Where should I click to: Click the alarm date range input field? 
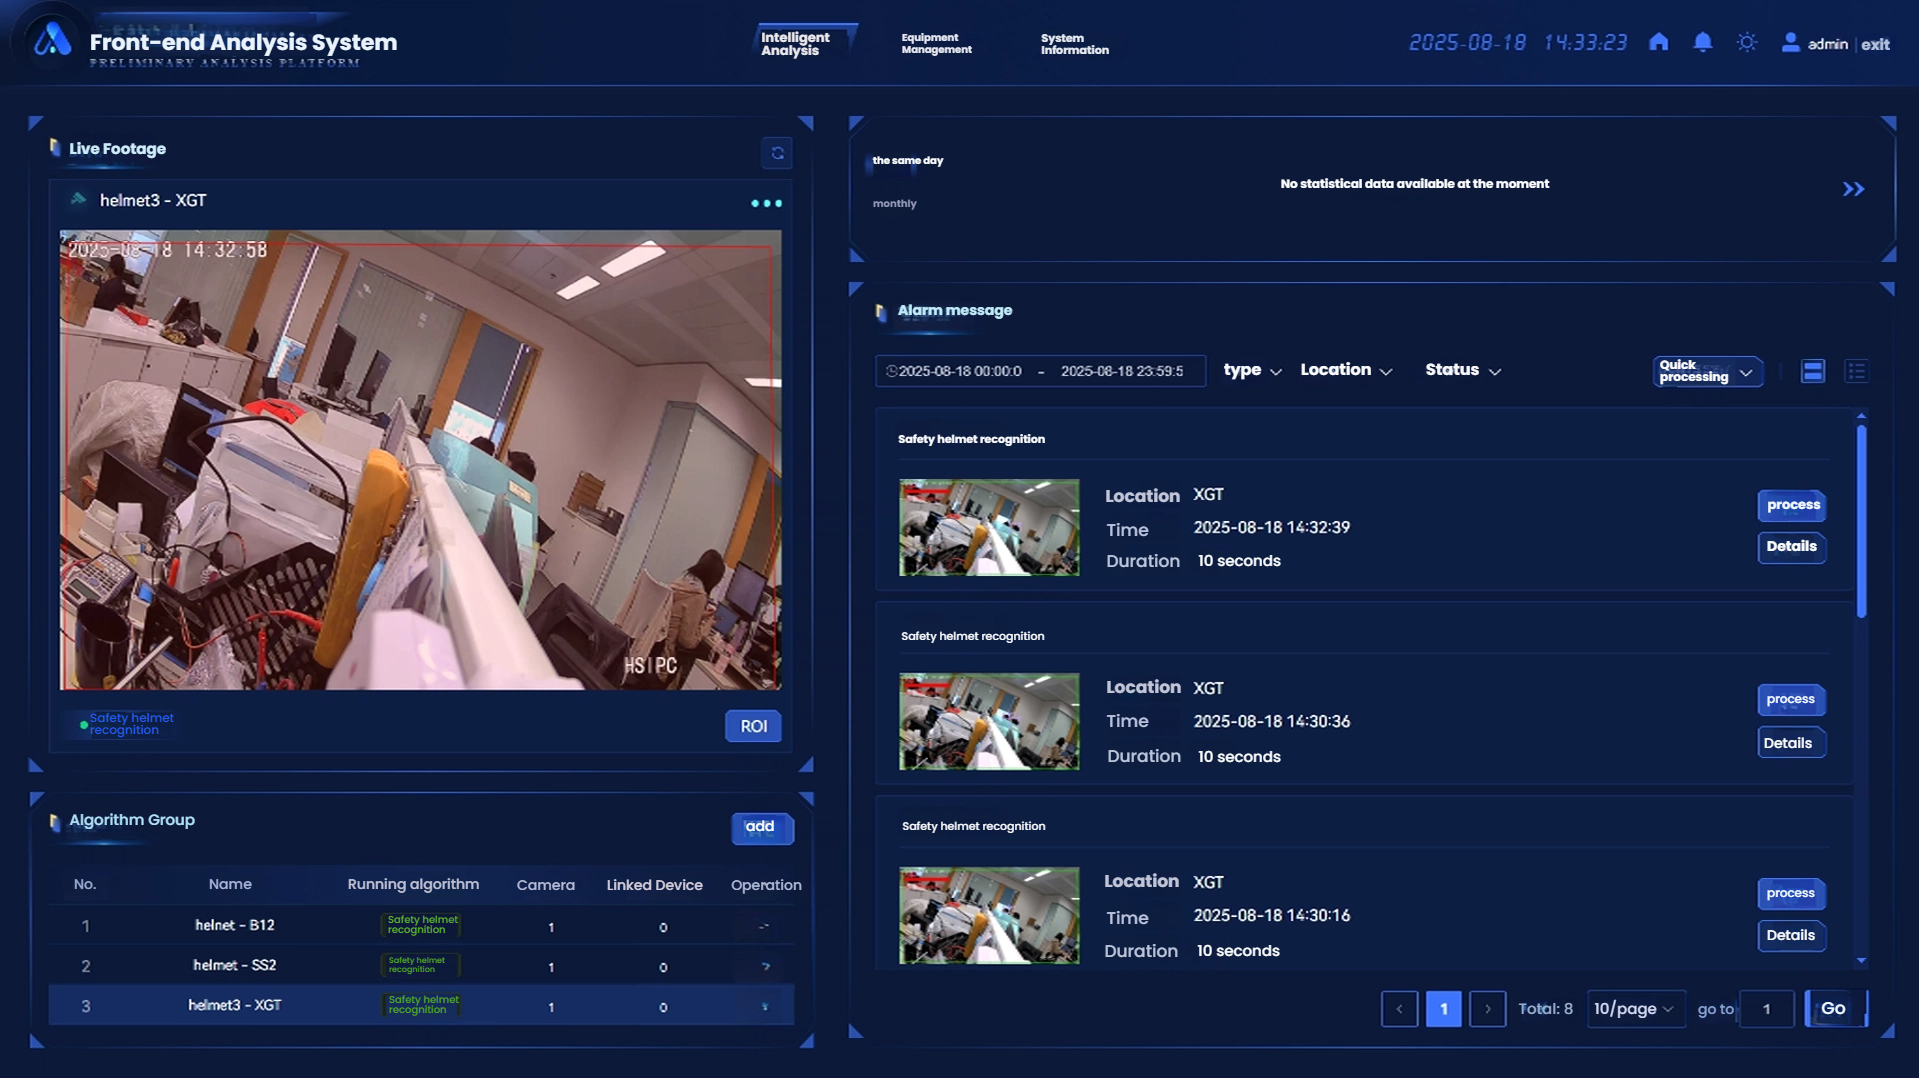tap(1040, 370)
